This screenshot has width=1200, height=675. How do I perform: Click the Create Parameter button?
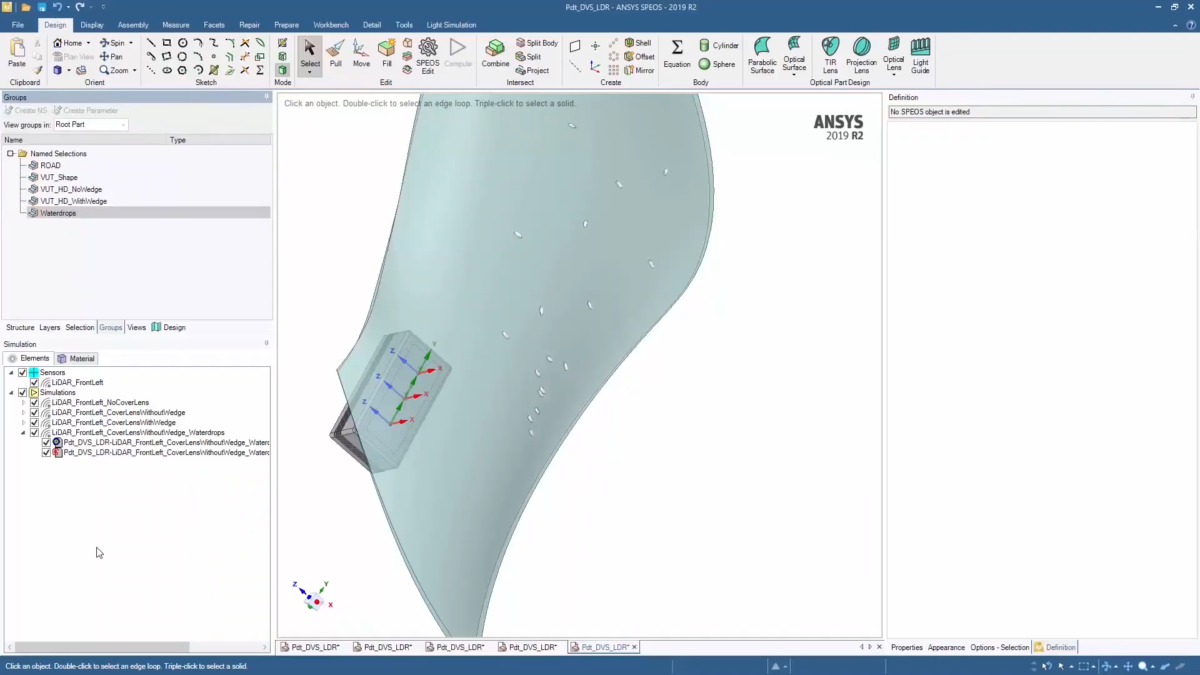(85, 111)
